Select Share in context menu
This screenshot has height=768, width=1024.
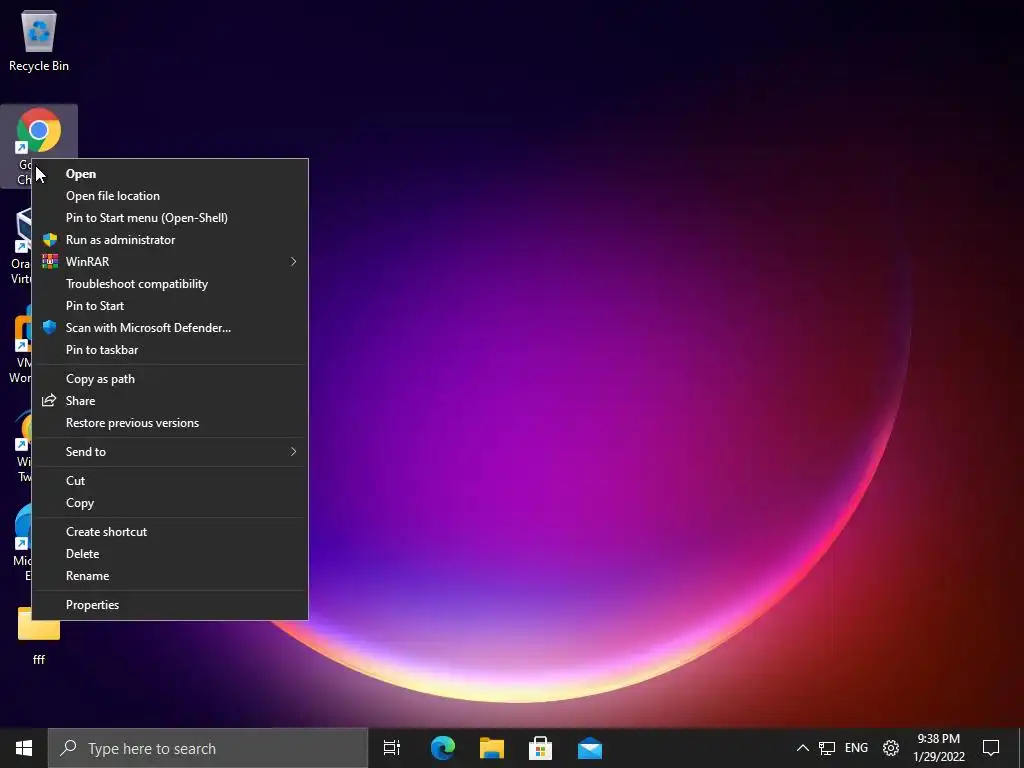(x=170, y=401)
